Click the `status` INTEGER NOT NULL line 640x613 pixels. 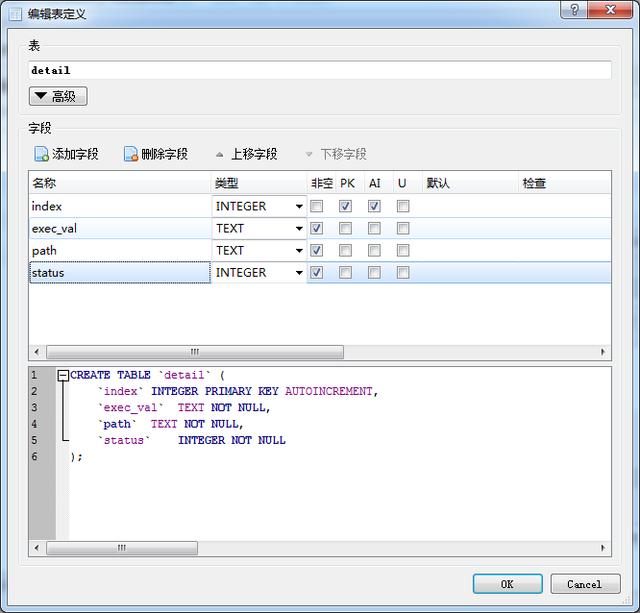tap(192, 440)
